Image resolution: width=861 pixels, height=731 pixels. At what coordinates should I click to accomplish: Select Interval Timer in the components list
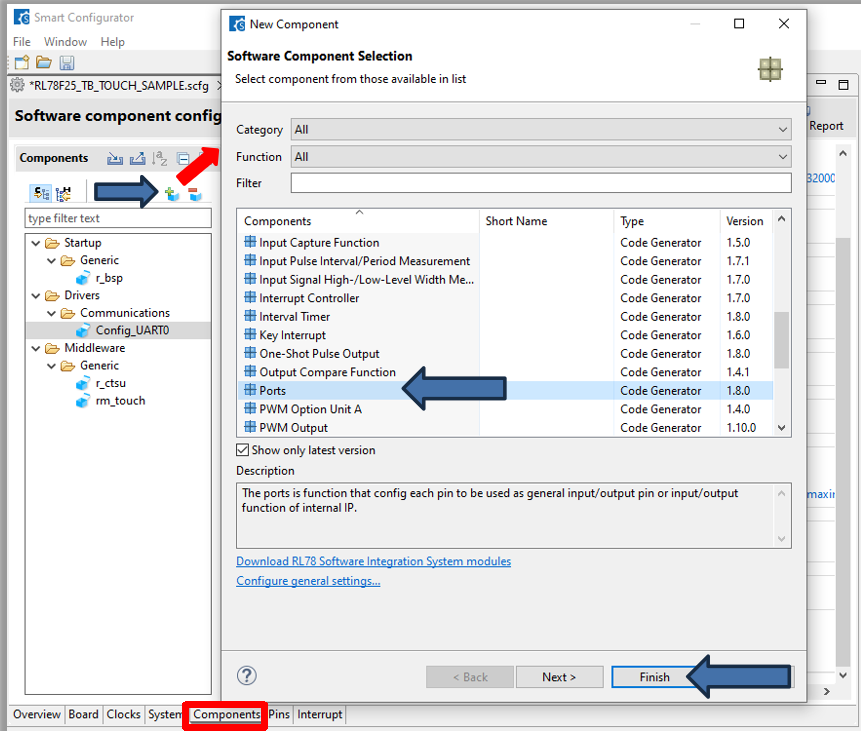(294, 317)
